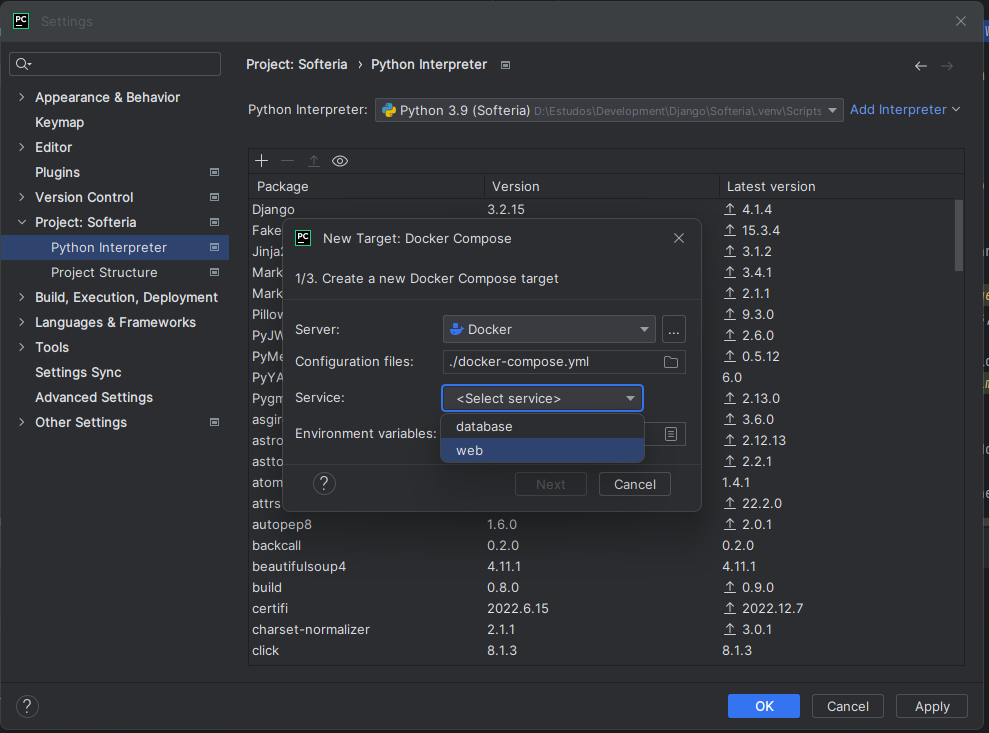Click the add package plus icon
Viewport: 989px width, 733px height.
click(262, 161)
